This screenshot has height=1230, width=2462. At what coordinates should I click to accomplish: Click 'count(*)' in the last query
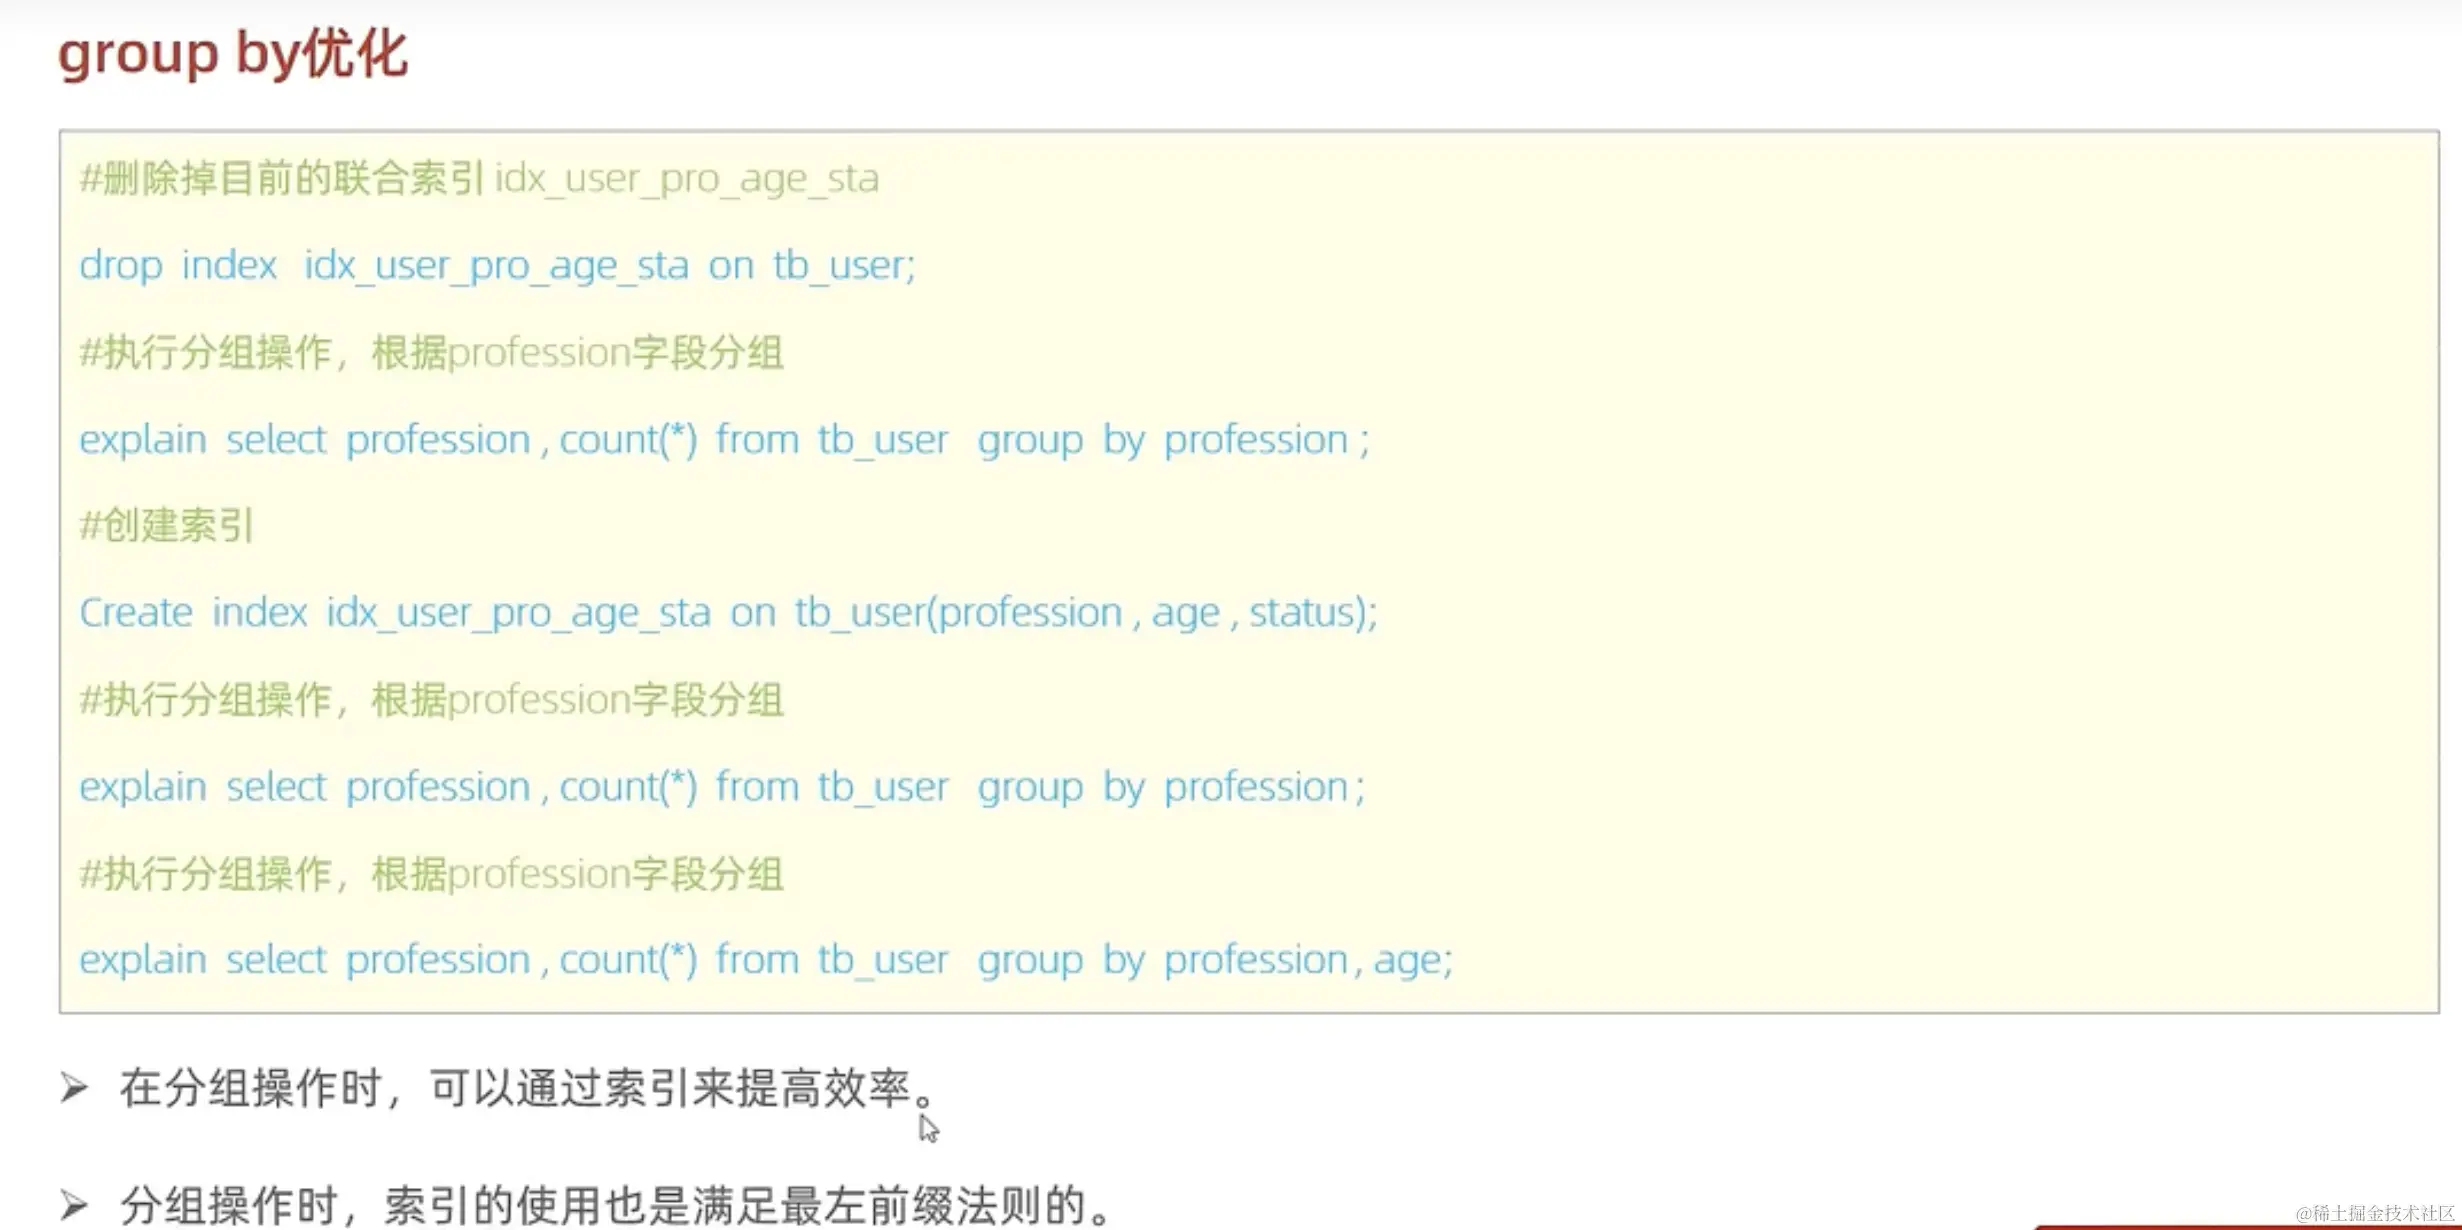tap(628, 960)
